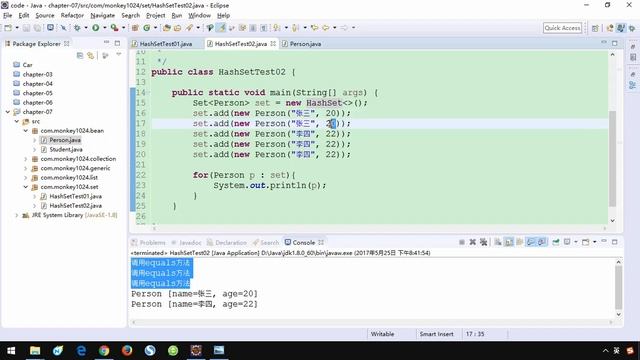Close the HashSetTest02.java editor tab
Image resolution: width=640 pixels, height=360 pixels.
(x=273, y=43)
